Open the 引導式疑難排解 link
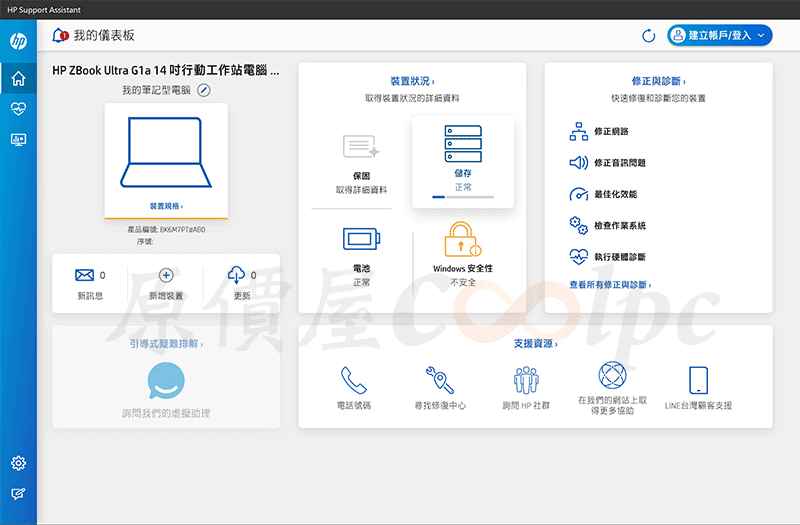This screenshot has width=800, height=525. 166,344
